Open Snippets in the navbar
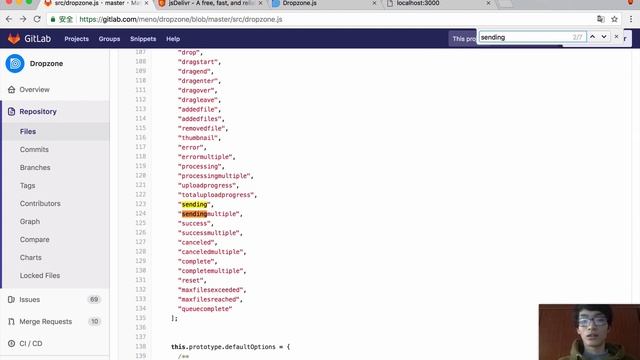Viewport: 640px width, 360px height. click(143, 39)
